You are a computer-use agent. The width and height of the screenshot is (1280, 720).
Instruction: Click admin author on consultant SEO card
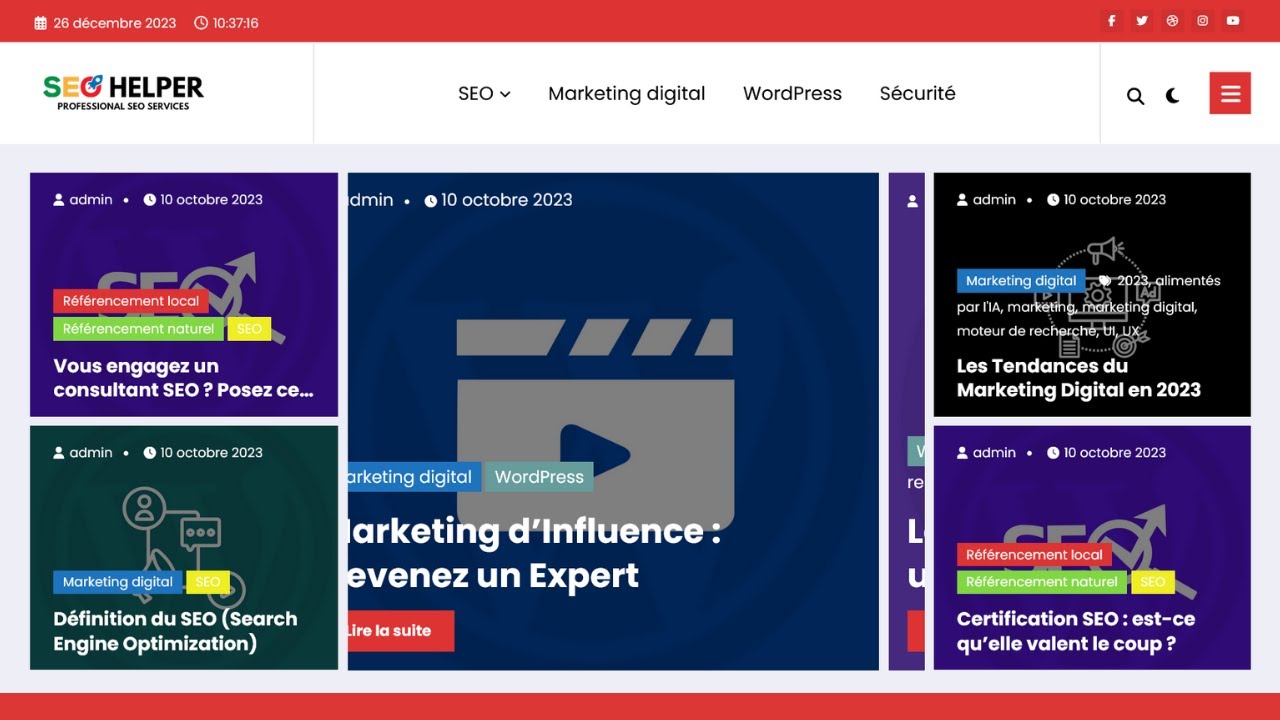[83, 200]
